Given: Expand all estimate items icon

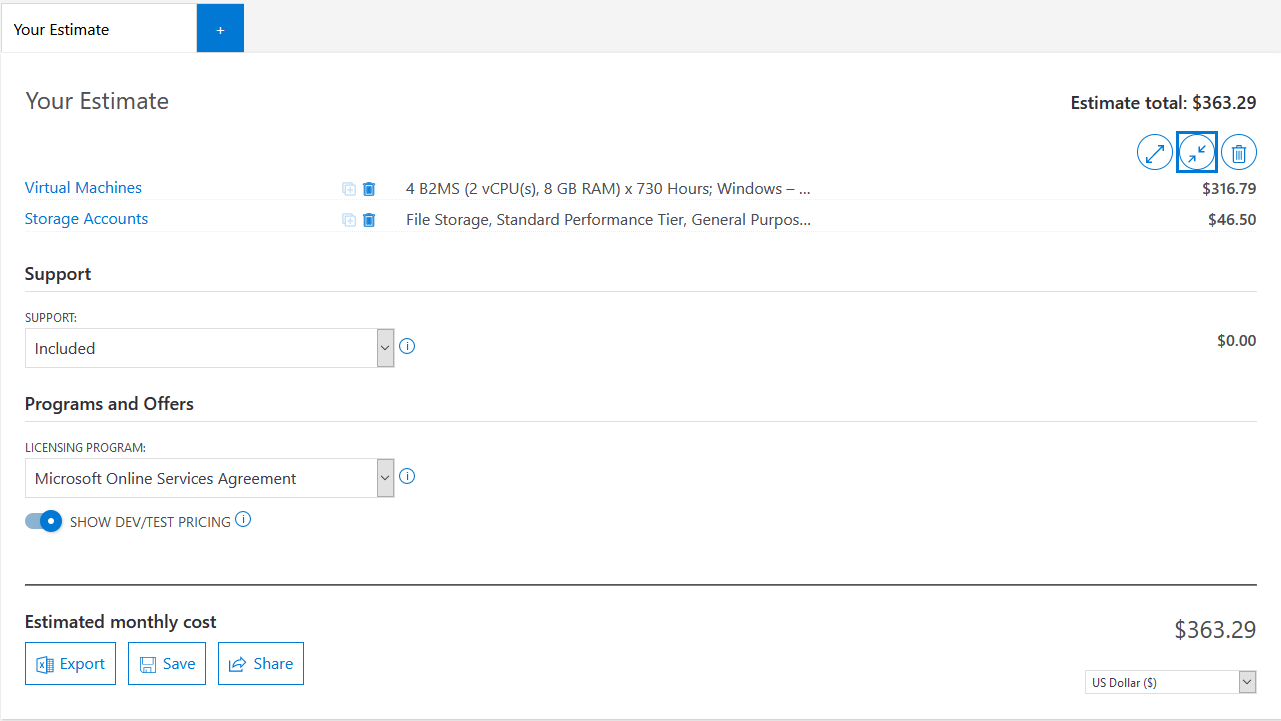Looking at the screenshot, I should tap(1155, 153).
